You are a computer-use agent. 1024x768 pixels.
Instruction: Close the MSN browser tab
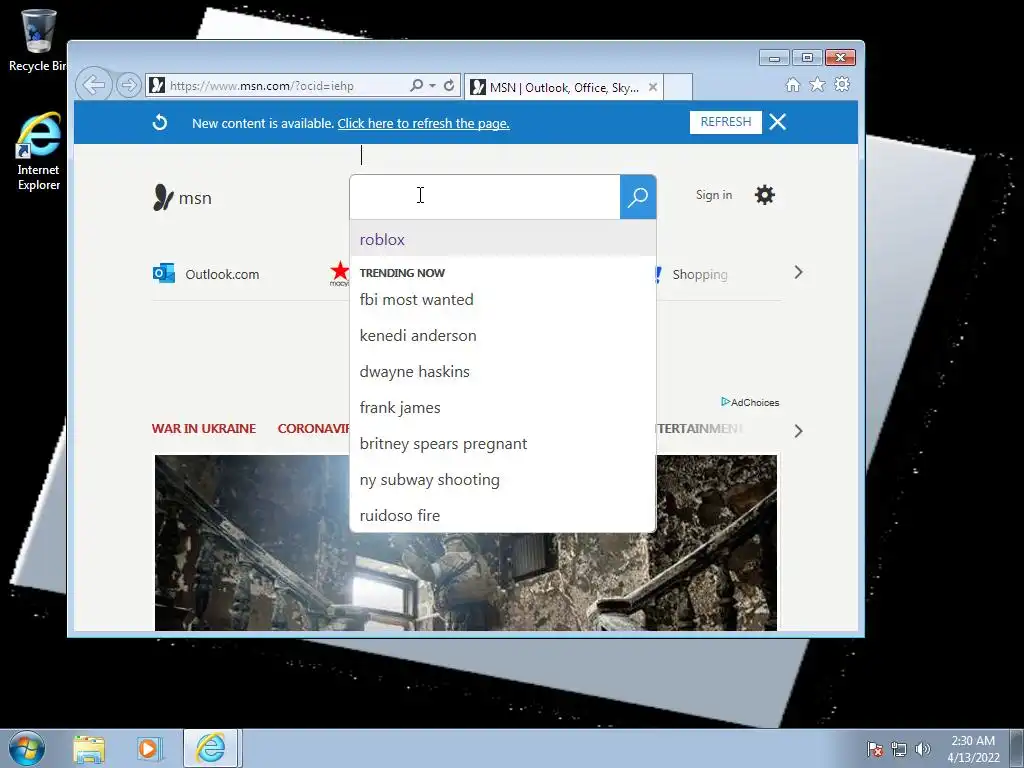(652, 88)
